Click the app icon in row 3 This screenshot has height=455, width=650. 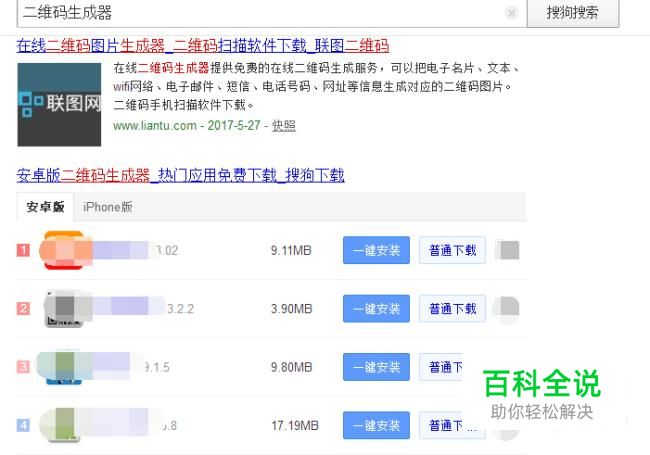[x=63, y=368]
